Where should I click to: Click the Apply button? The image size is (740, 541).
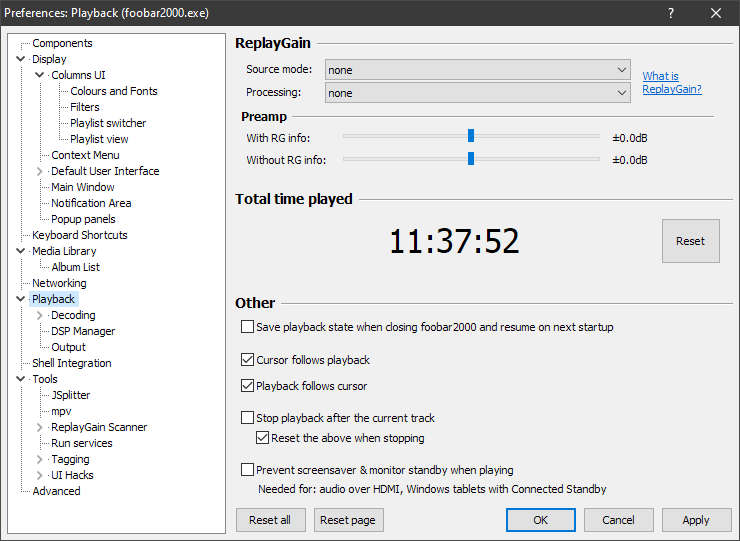(695, 520)
